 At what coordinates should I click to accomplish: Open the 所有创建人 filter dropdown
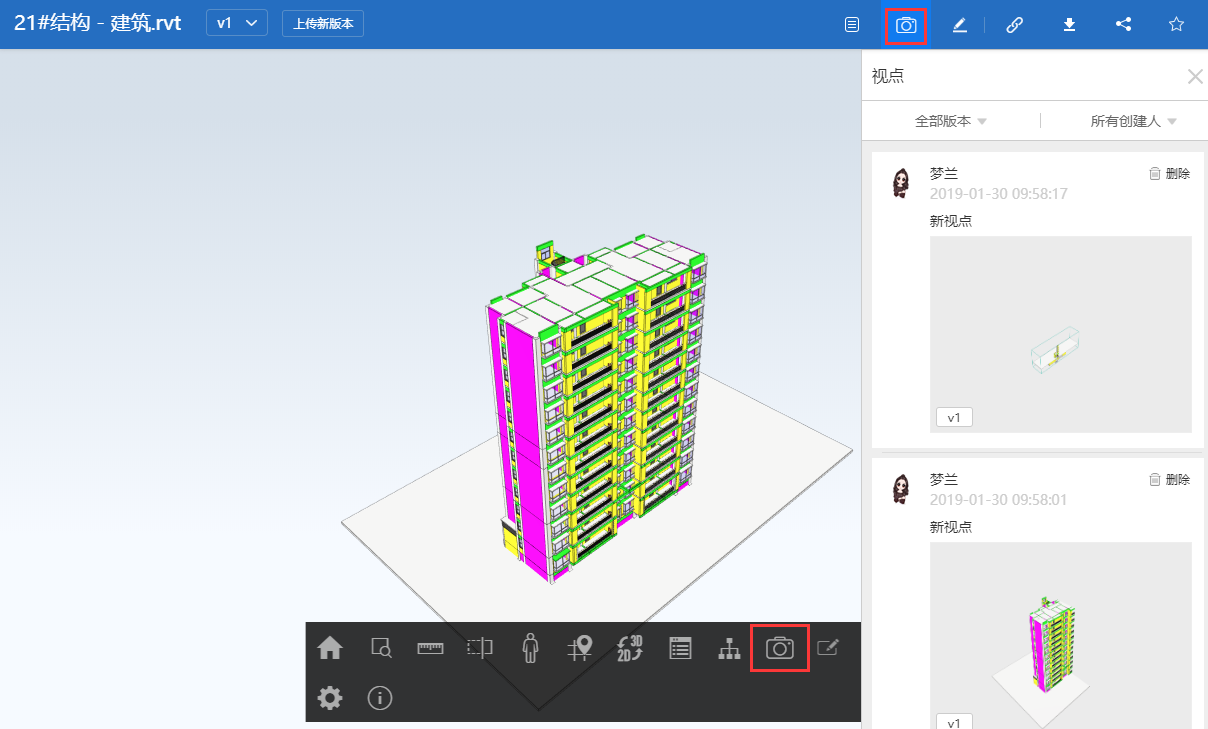pyautogui.click(x=1133, y=121)
